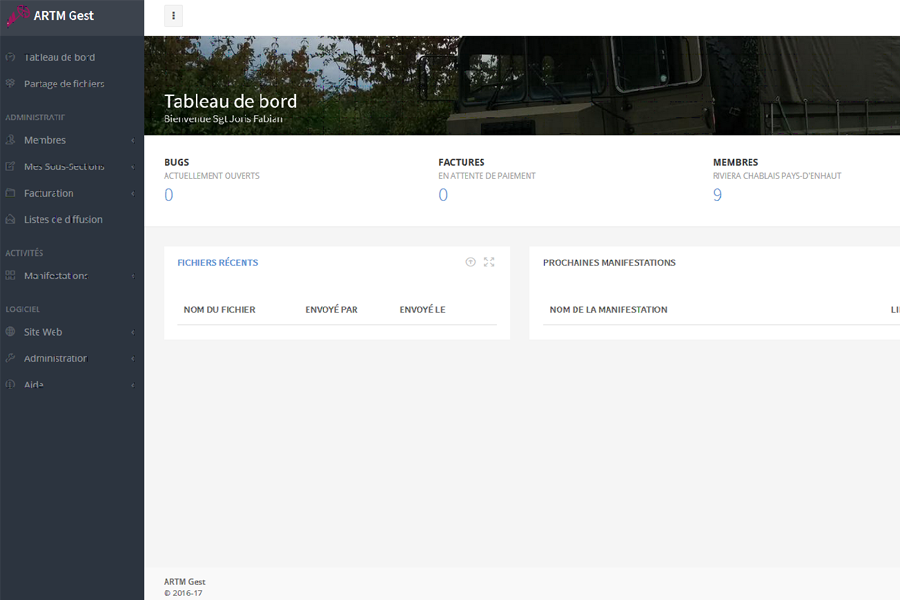Click the Membres count number 9
This screenshot has width=900, height=600.
tap(717, 195)
